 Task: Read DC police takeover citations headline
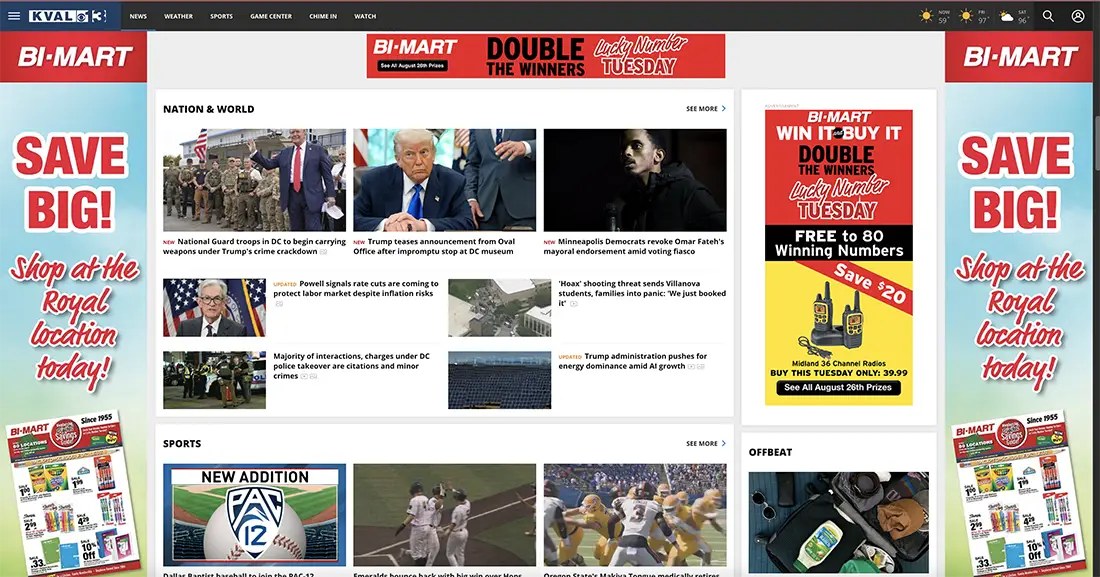click(351, 366)
